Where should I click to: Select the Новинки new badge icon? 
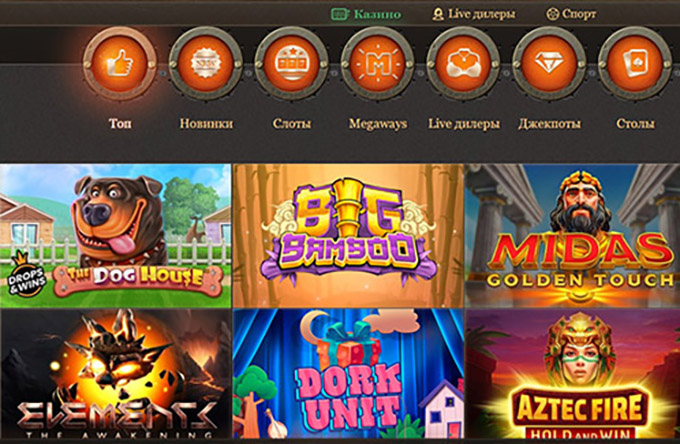click(x=206, y=63)
